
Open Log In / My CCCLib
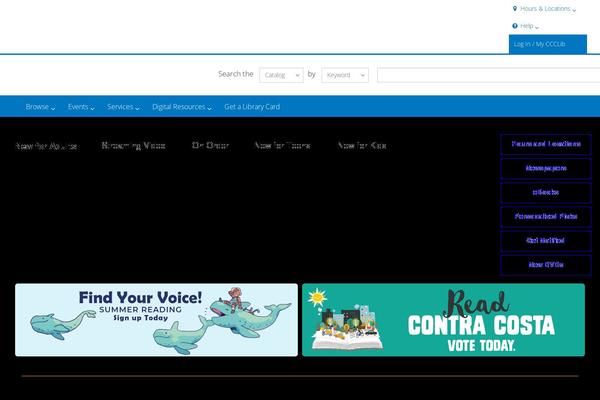click(x=548, y=44)
